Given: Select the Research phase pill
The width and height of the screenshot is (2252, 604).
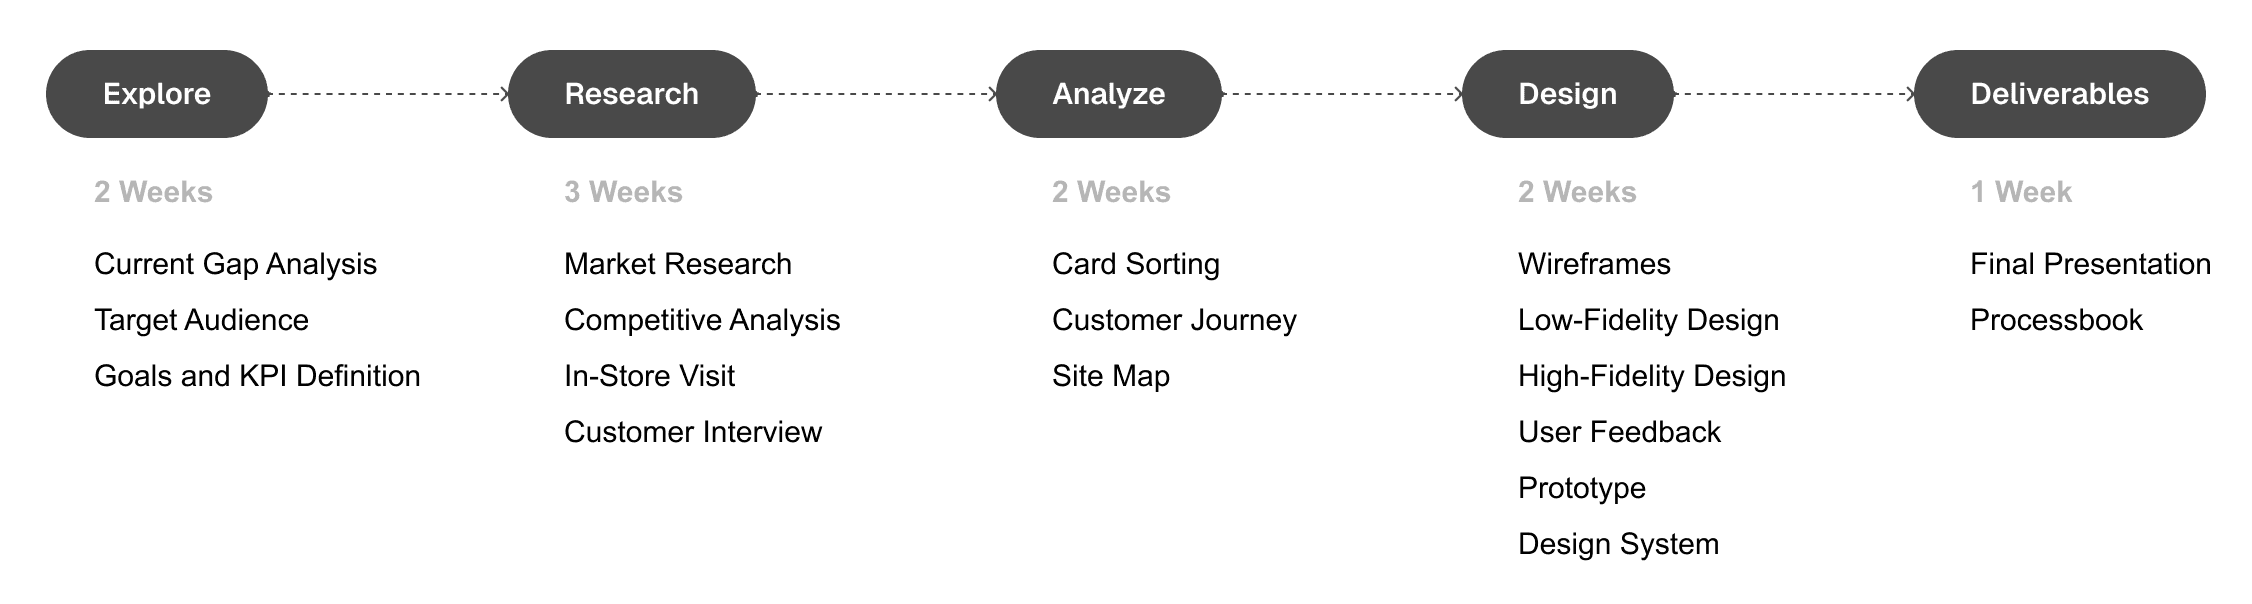Looking at the screenshot, I should (x=632, y=94).
